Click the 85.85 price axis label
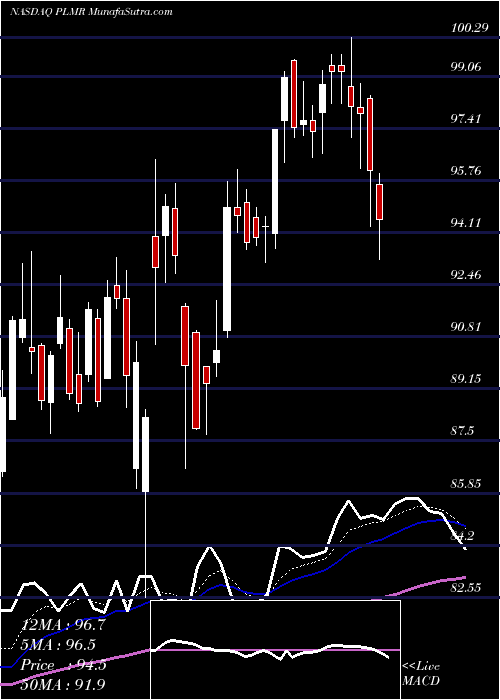The height and width of the screenshot is (700, 500). pos(466,483)
